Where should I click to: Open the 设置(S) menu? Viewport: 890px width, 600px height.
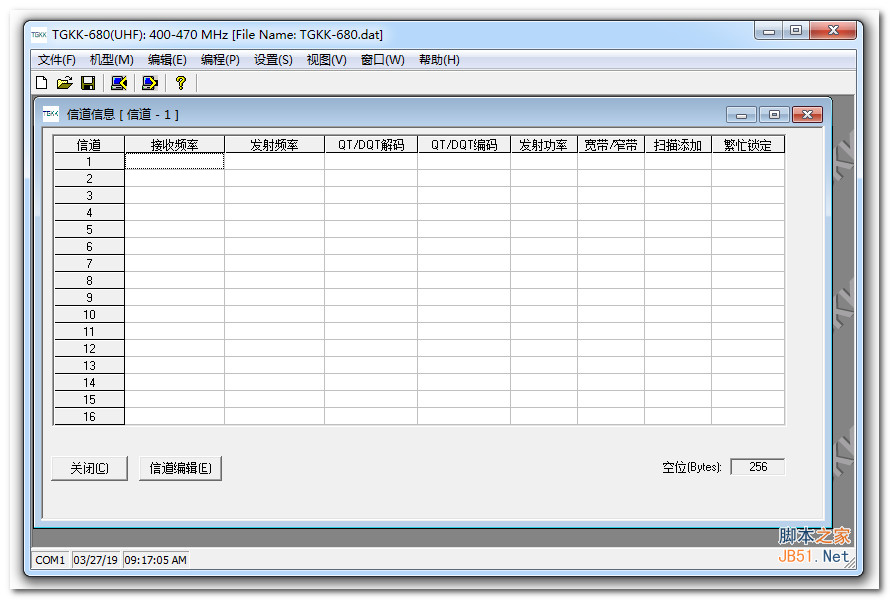[x=273, y=60]
